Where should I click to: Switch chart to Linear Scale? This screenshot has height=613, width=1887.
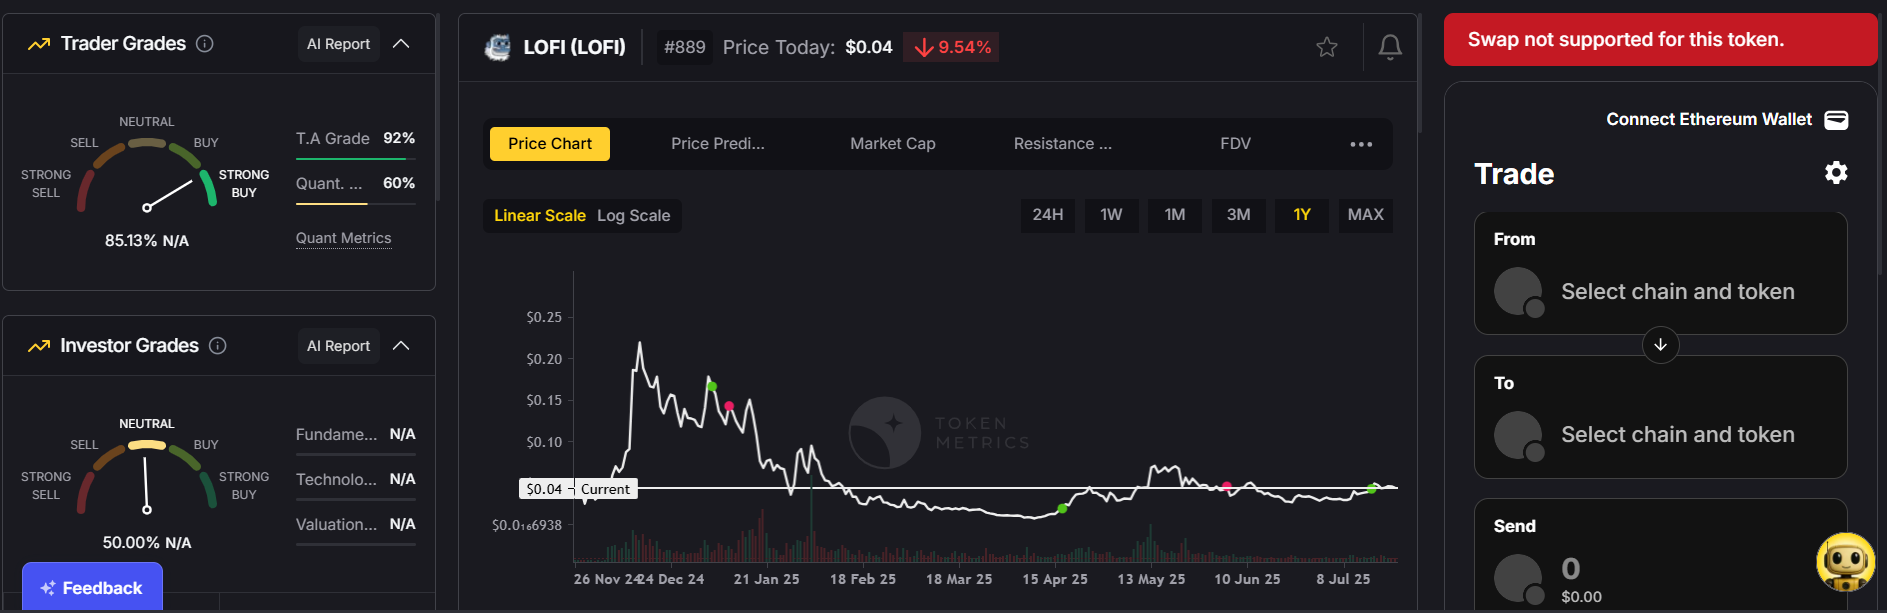[540, 216]
